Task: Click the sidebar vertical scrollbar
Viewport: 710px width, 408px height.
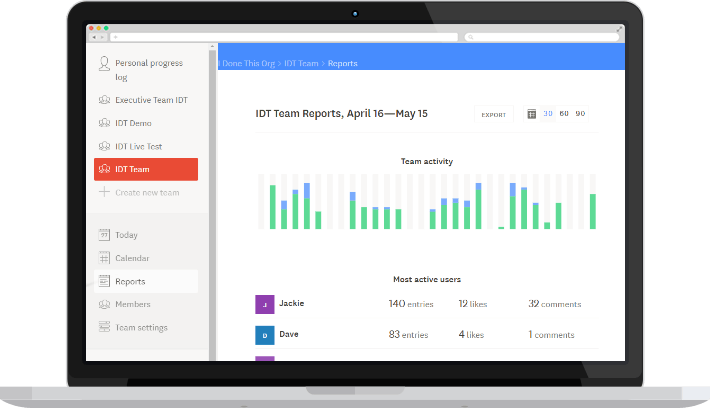Action: [x=212, y=202]
